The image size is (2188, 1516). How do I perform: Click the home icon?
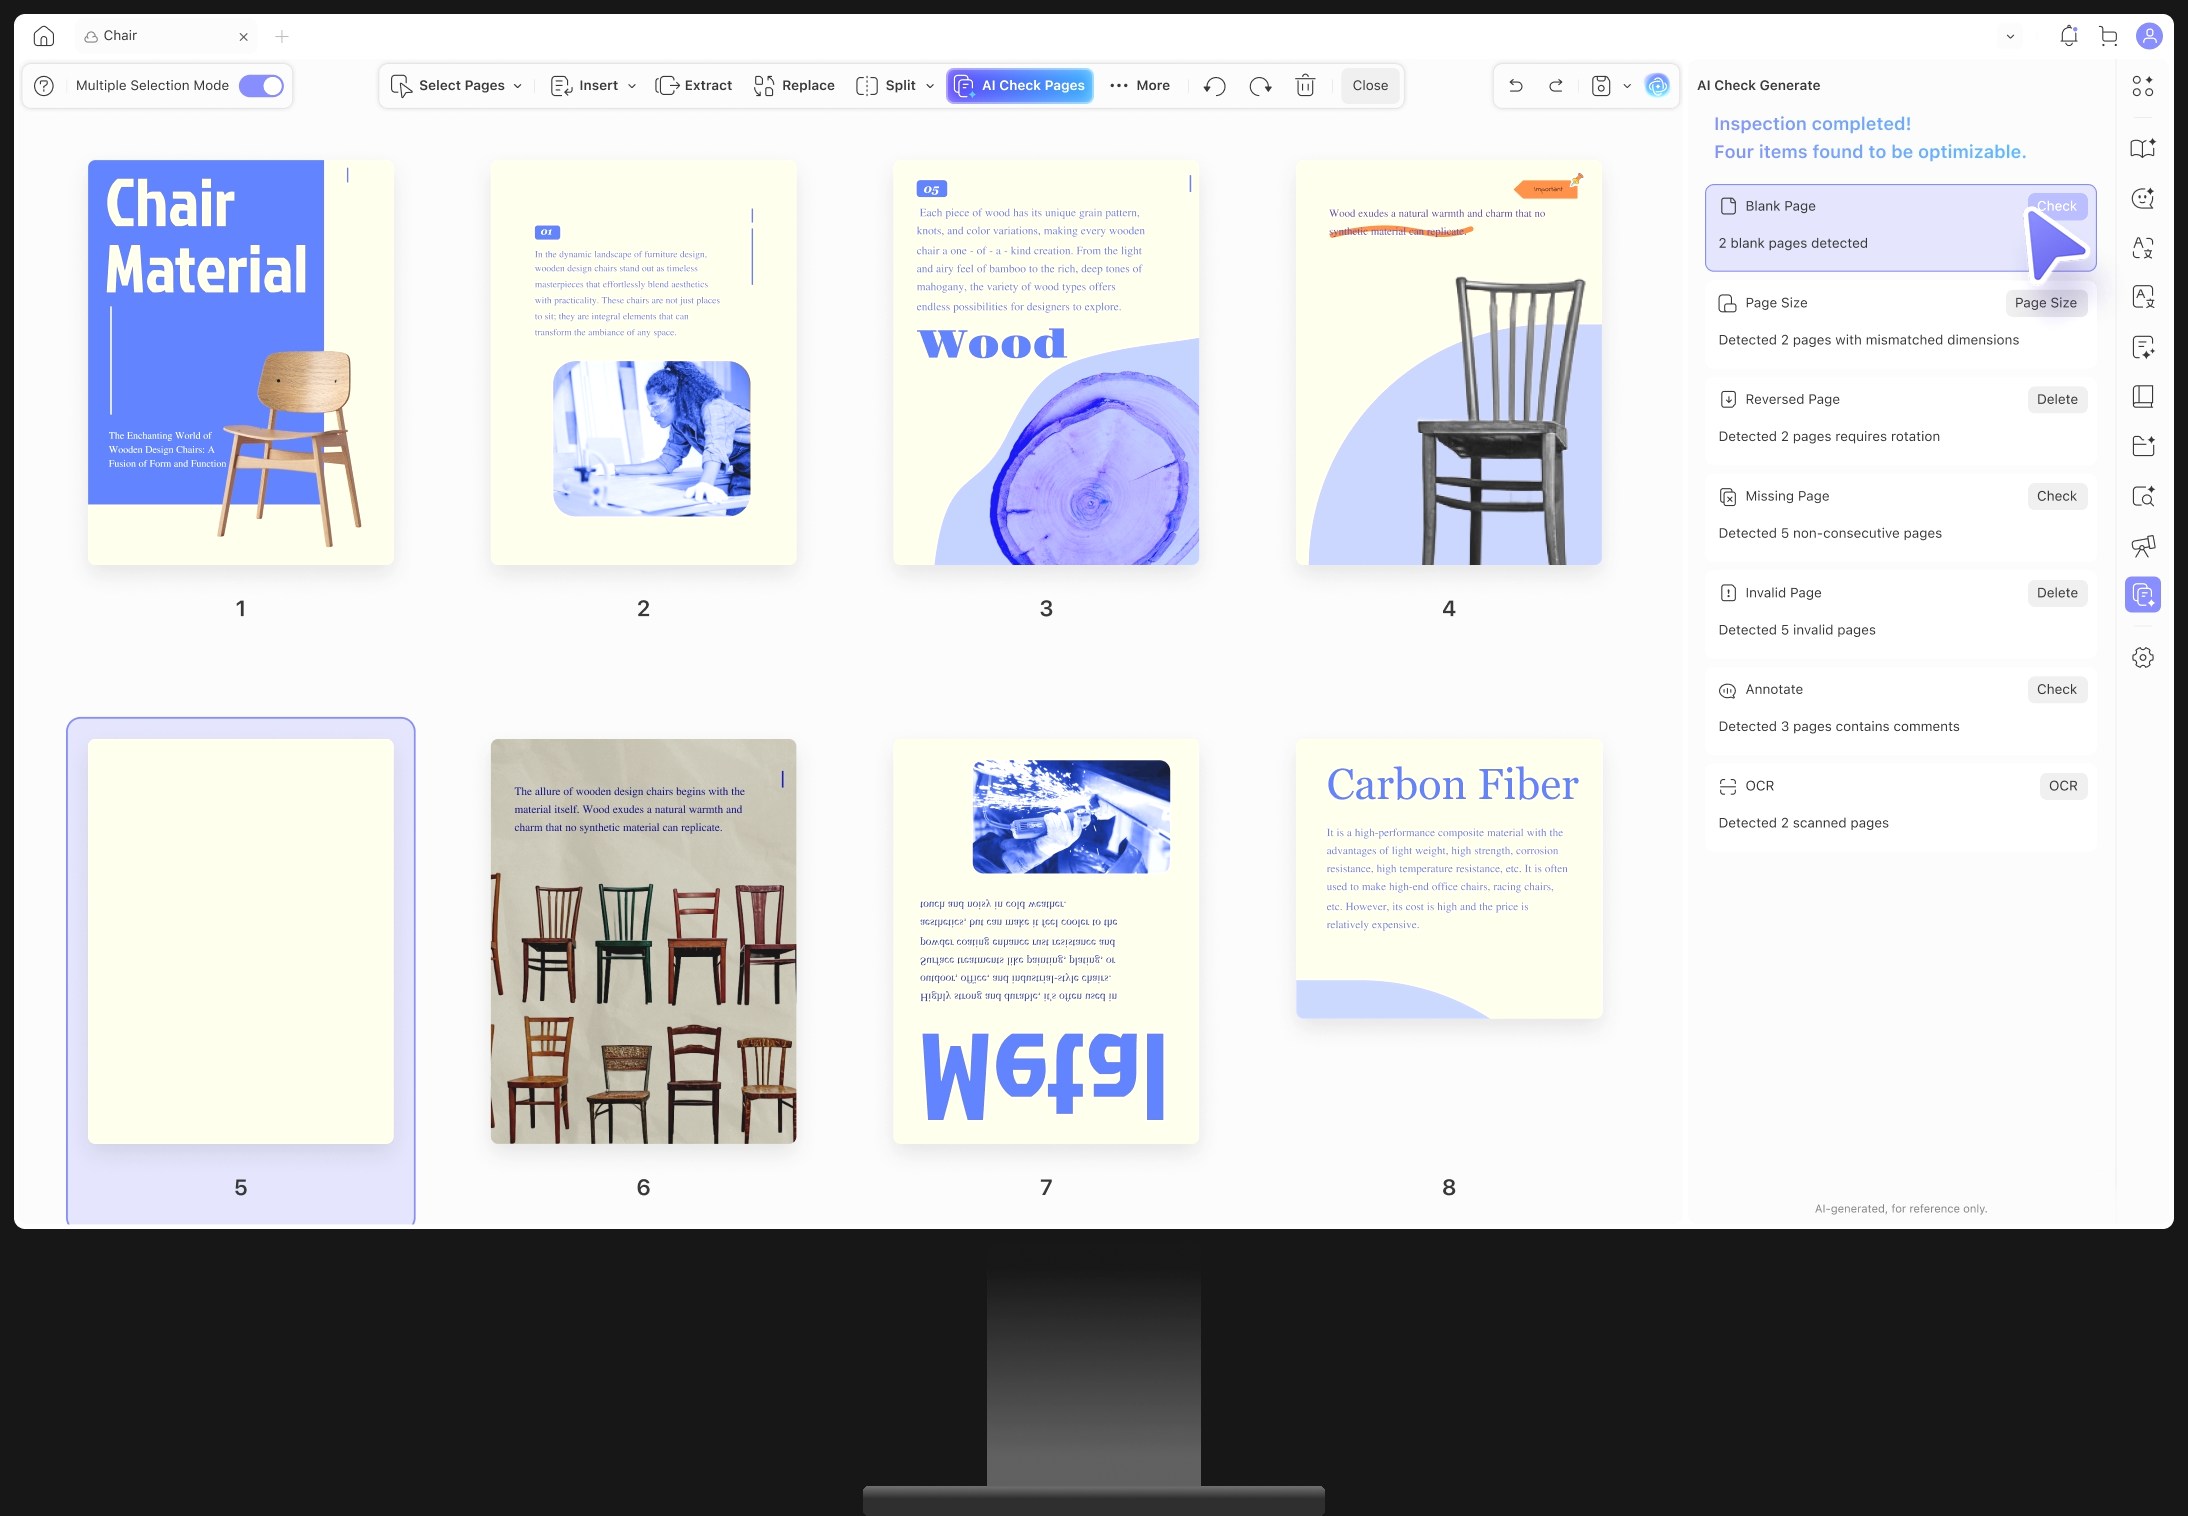pos(43,36)
